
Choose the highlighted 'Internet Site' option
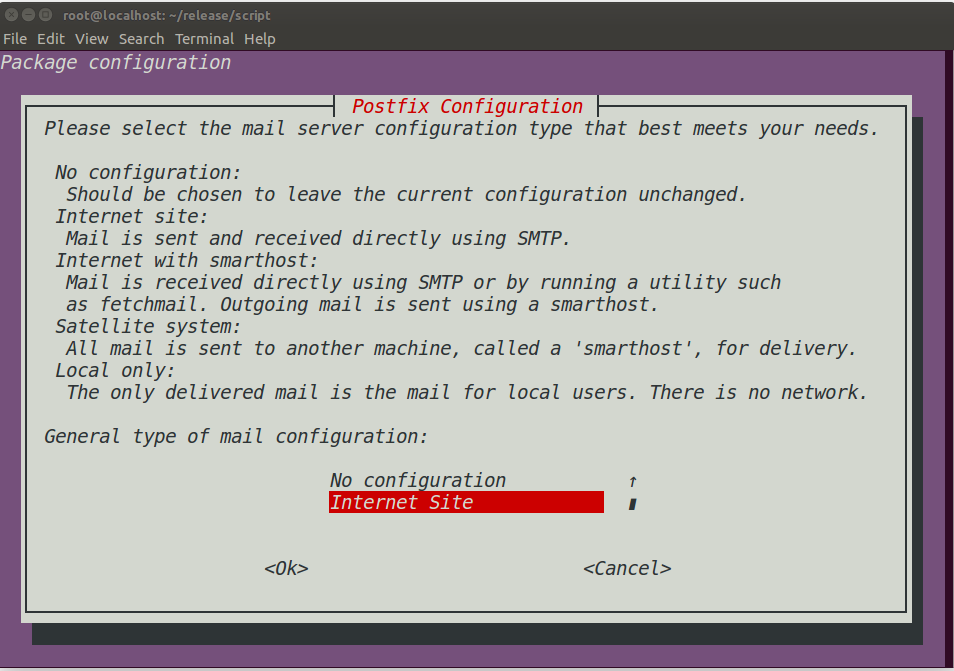point(466,502)
